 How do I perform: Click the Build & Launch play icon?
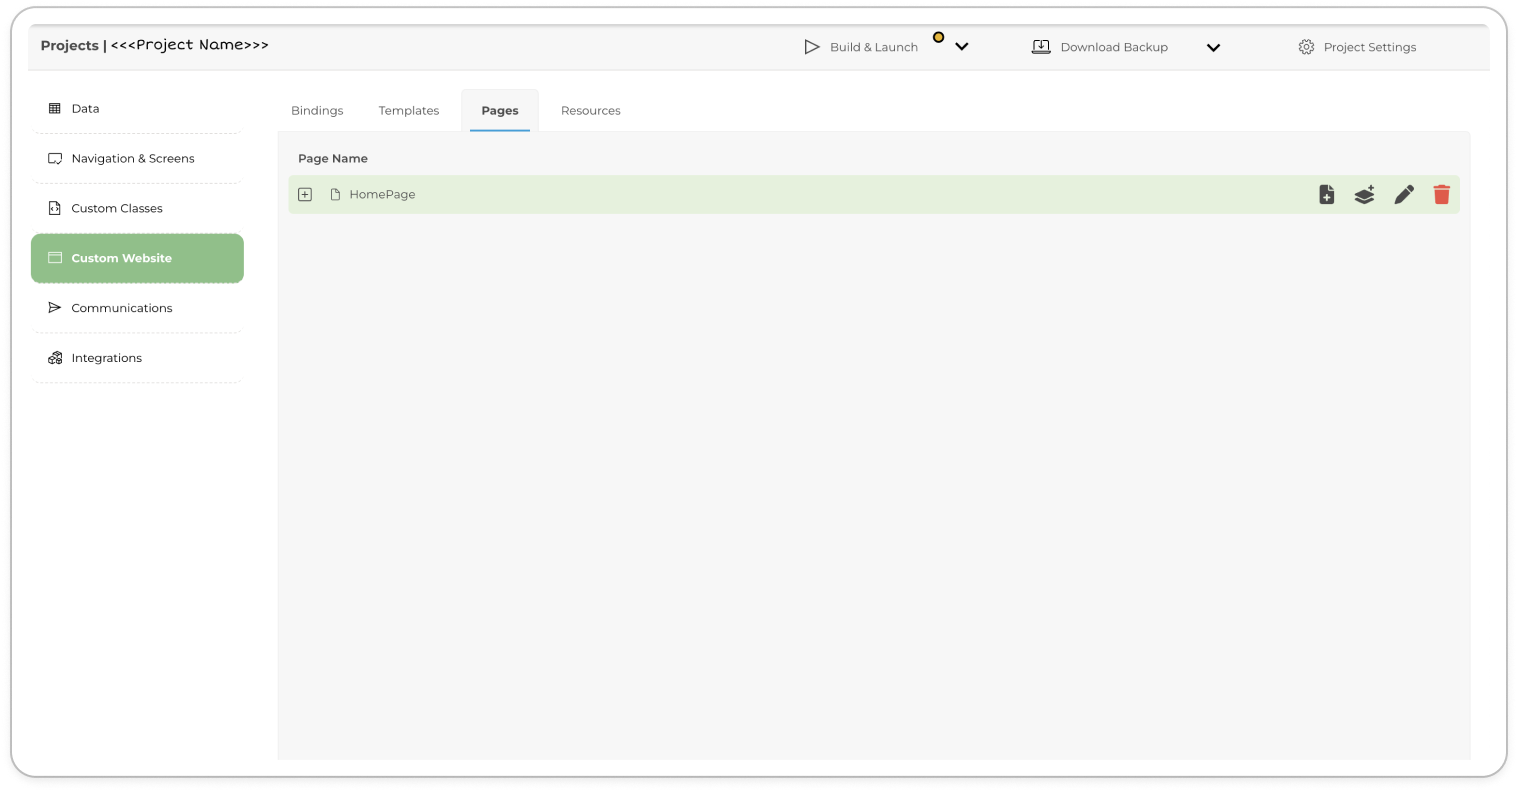pos(811,47)
